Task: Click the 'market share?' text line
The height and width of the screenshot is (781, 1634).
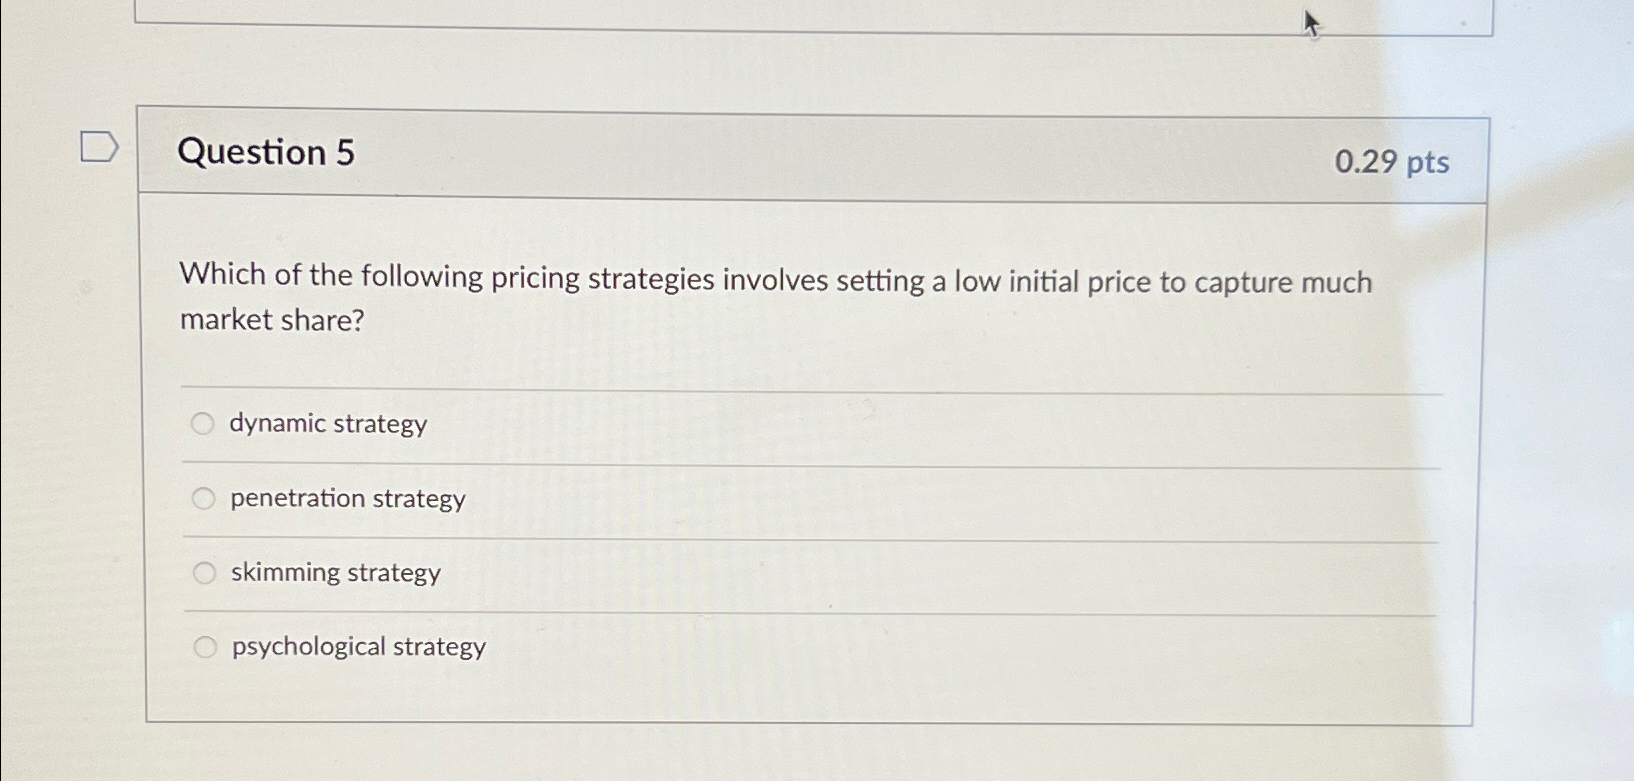Action: pyautogui.click(x=272, y=320)
